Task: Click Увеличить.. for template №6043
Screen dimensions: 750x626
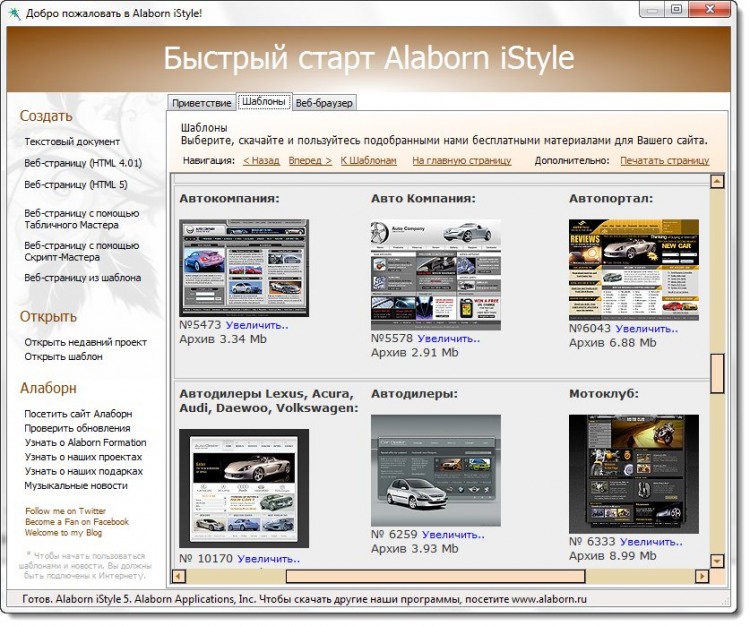Action: (x=647, y=329)
